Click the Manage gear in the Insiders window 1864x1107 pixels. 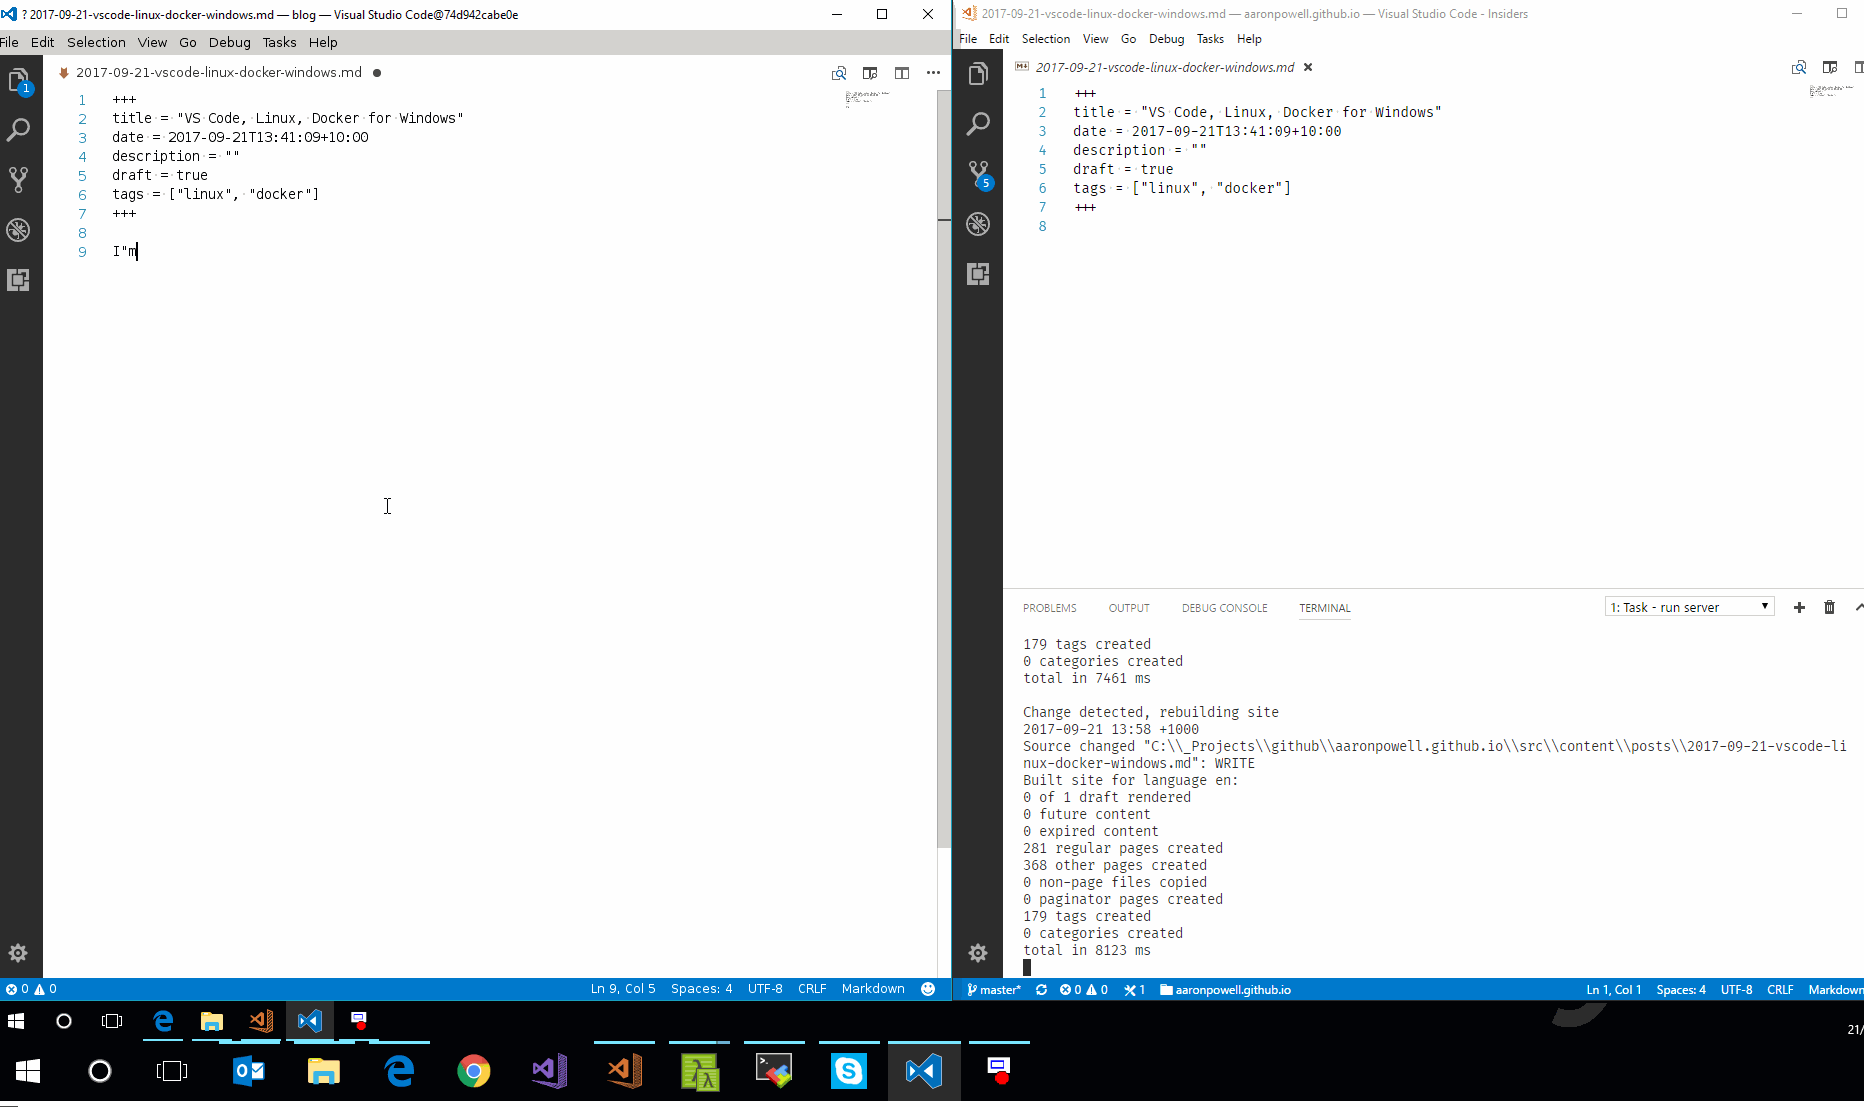[x=978, y=952]
